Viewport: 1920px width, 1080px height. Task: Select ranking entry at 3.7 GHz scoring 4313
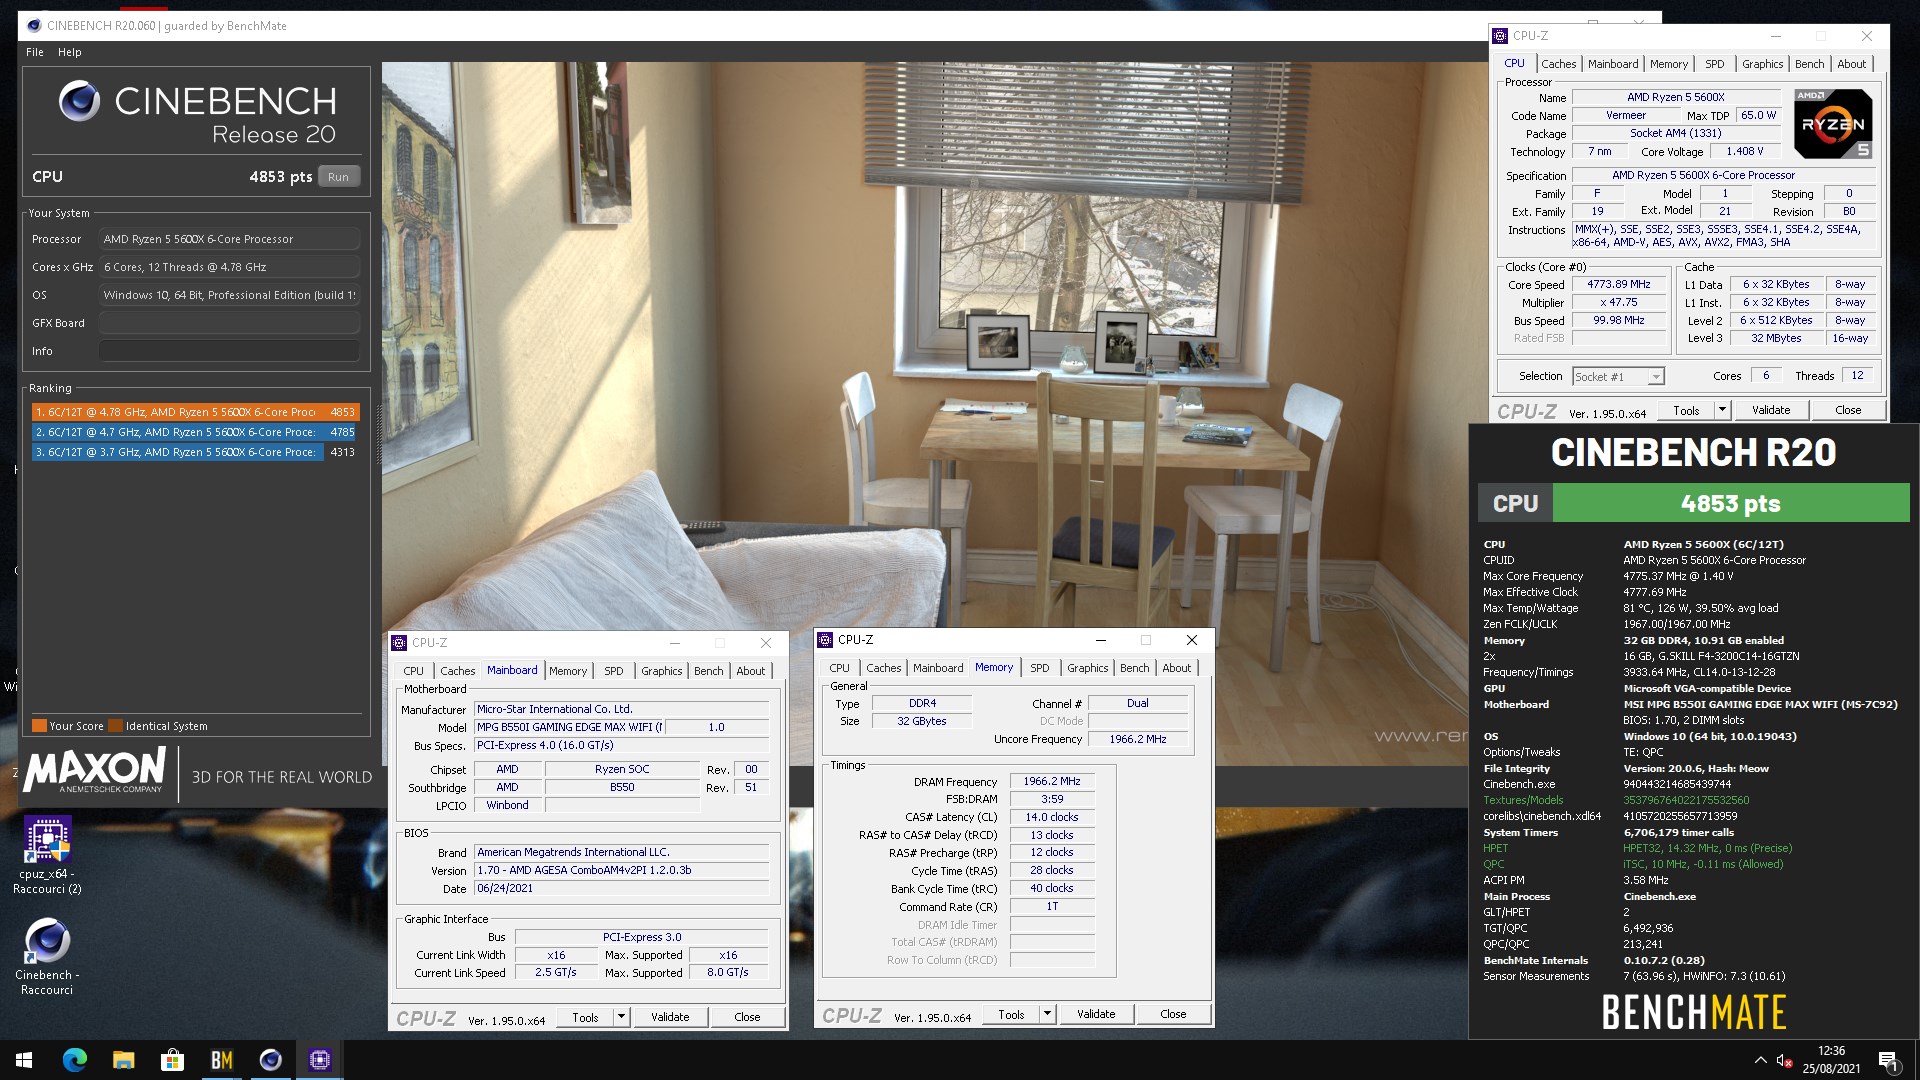[x=194, y=452]
